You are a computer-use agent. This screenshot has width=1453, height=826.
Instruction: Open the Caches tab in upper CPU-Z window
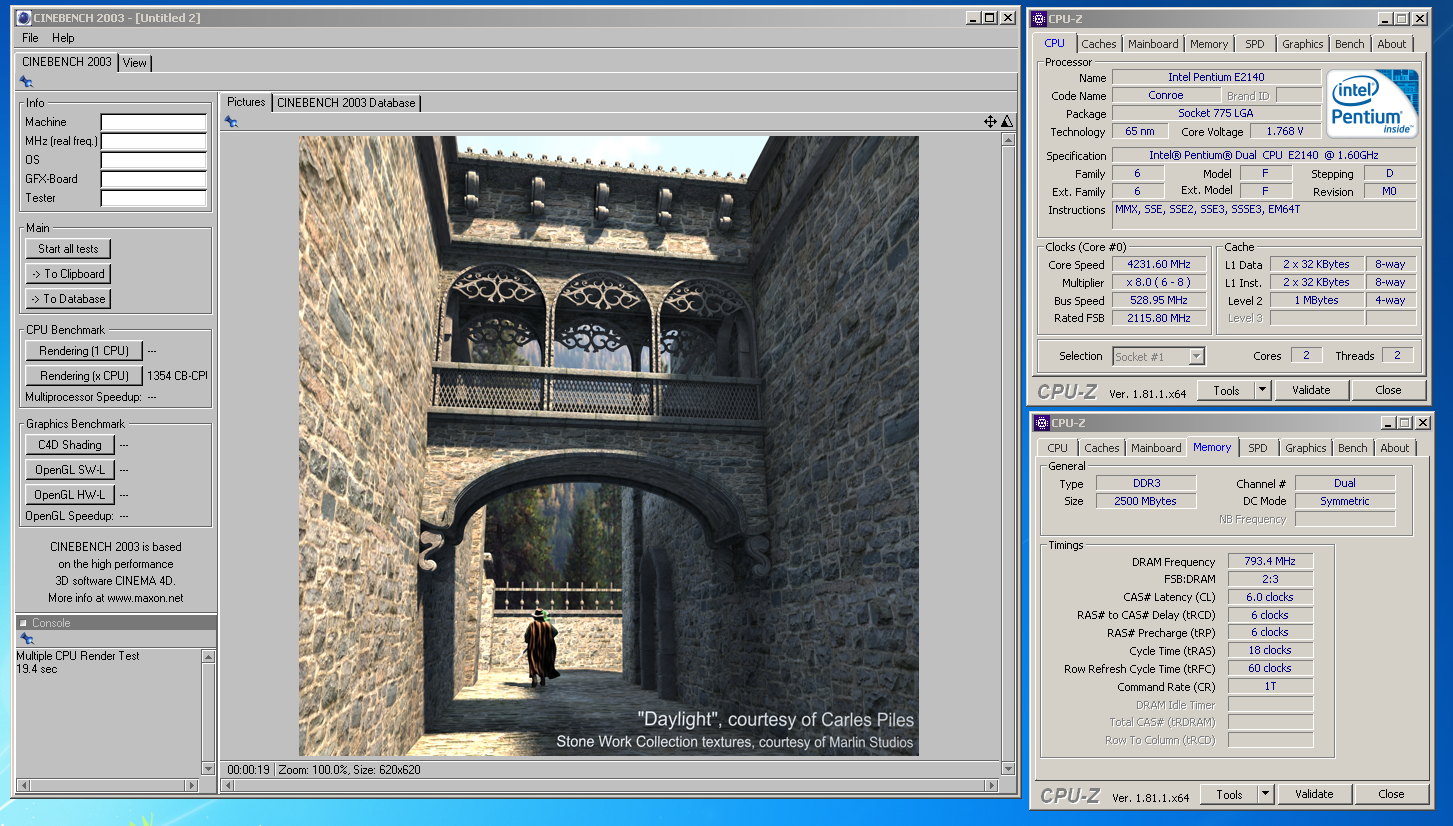[x=1099, y=44]
